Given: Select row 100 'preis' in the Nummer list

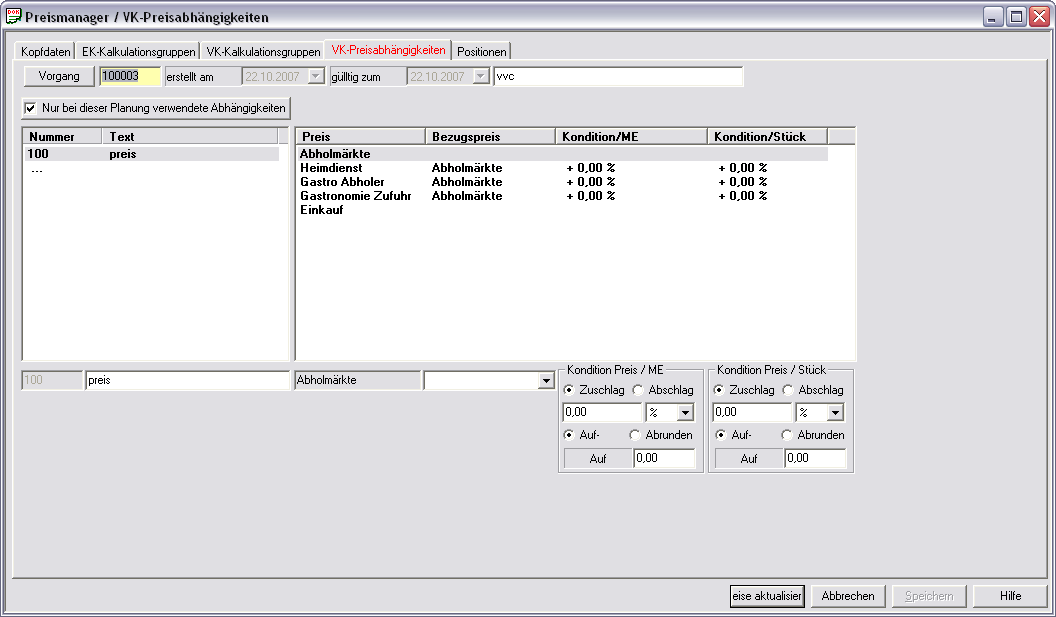Looking at the screenshot, I should tap(152, 154).
